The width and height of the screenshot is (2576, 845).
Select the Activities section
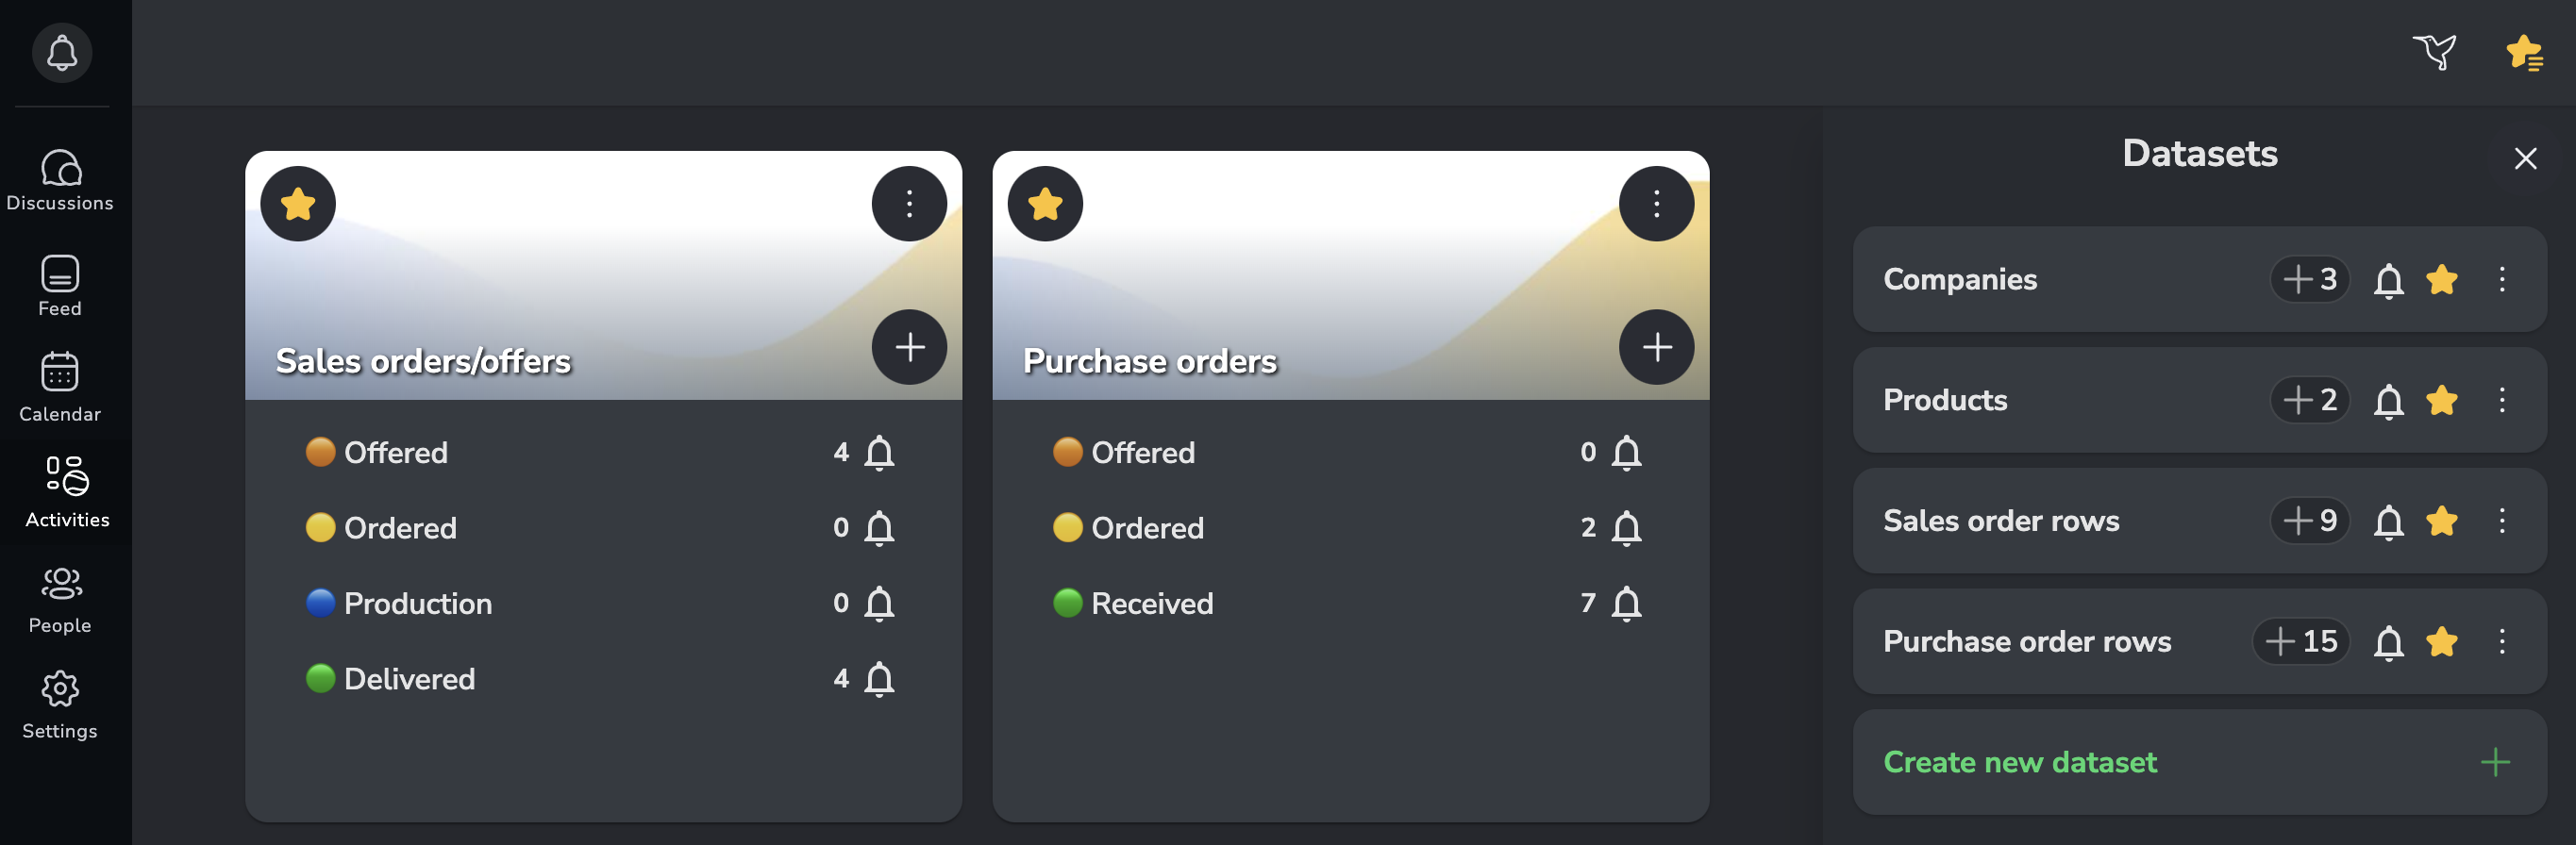point(67,492)
